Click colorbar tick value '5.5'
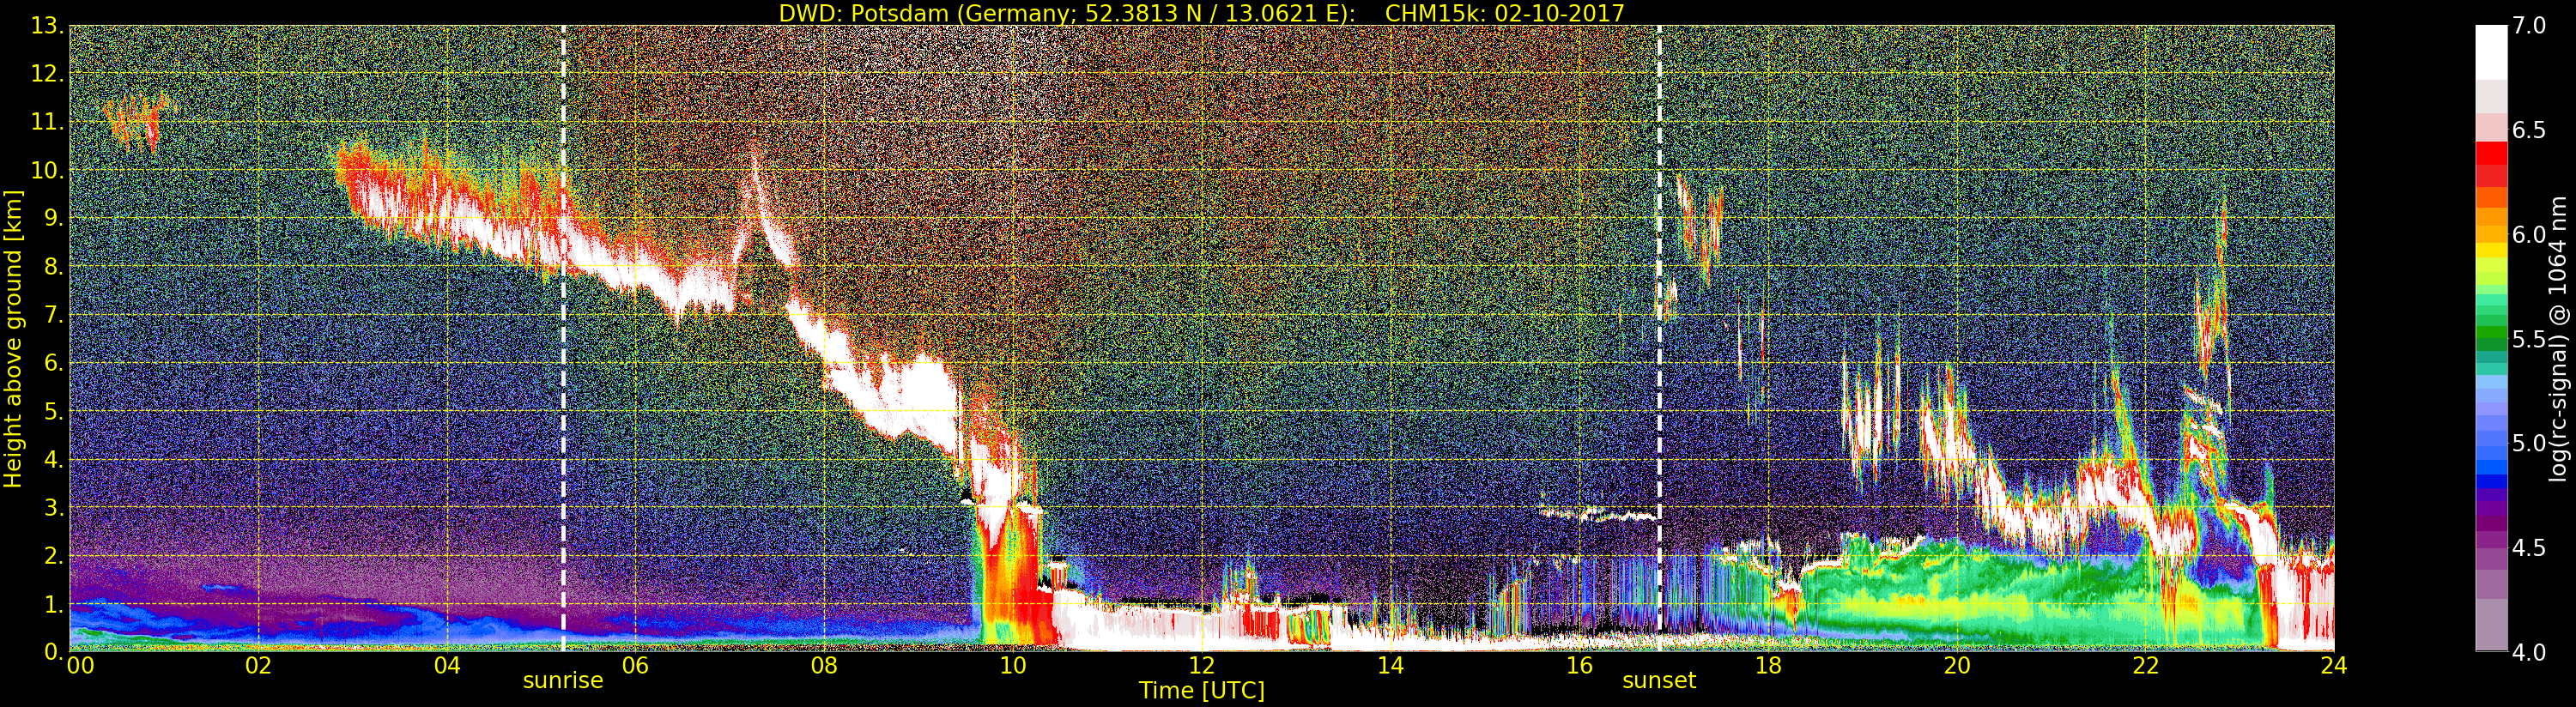The image size is (2576, 707). [x=2529, y=339]
